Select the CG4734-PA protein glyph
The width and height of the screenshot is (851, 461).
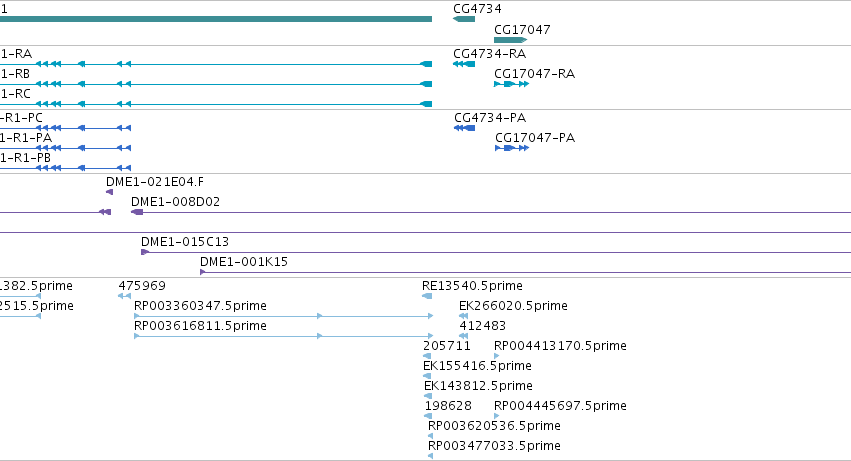[x=465, y=128]
